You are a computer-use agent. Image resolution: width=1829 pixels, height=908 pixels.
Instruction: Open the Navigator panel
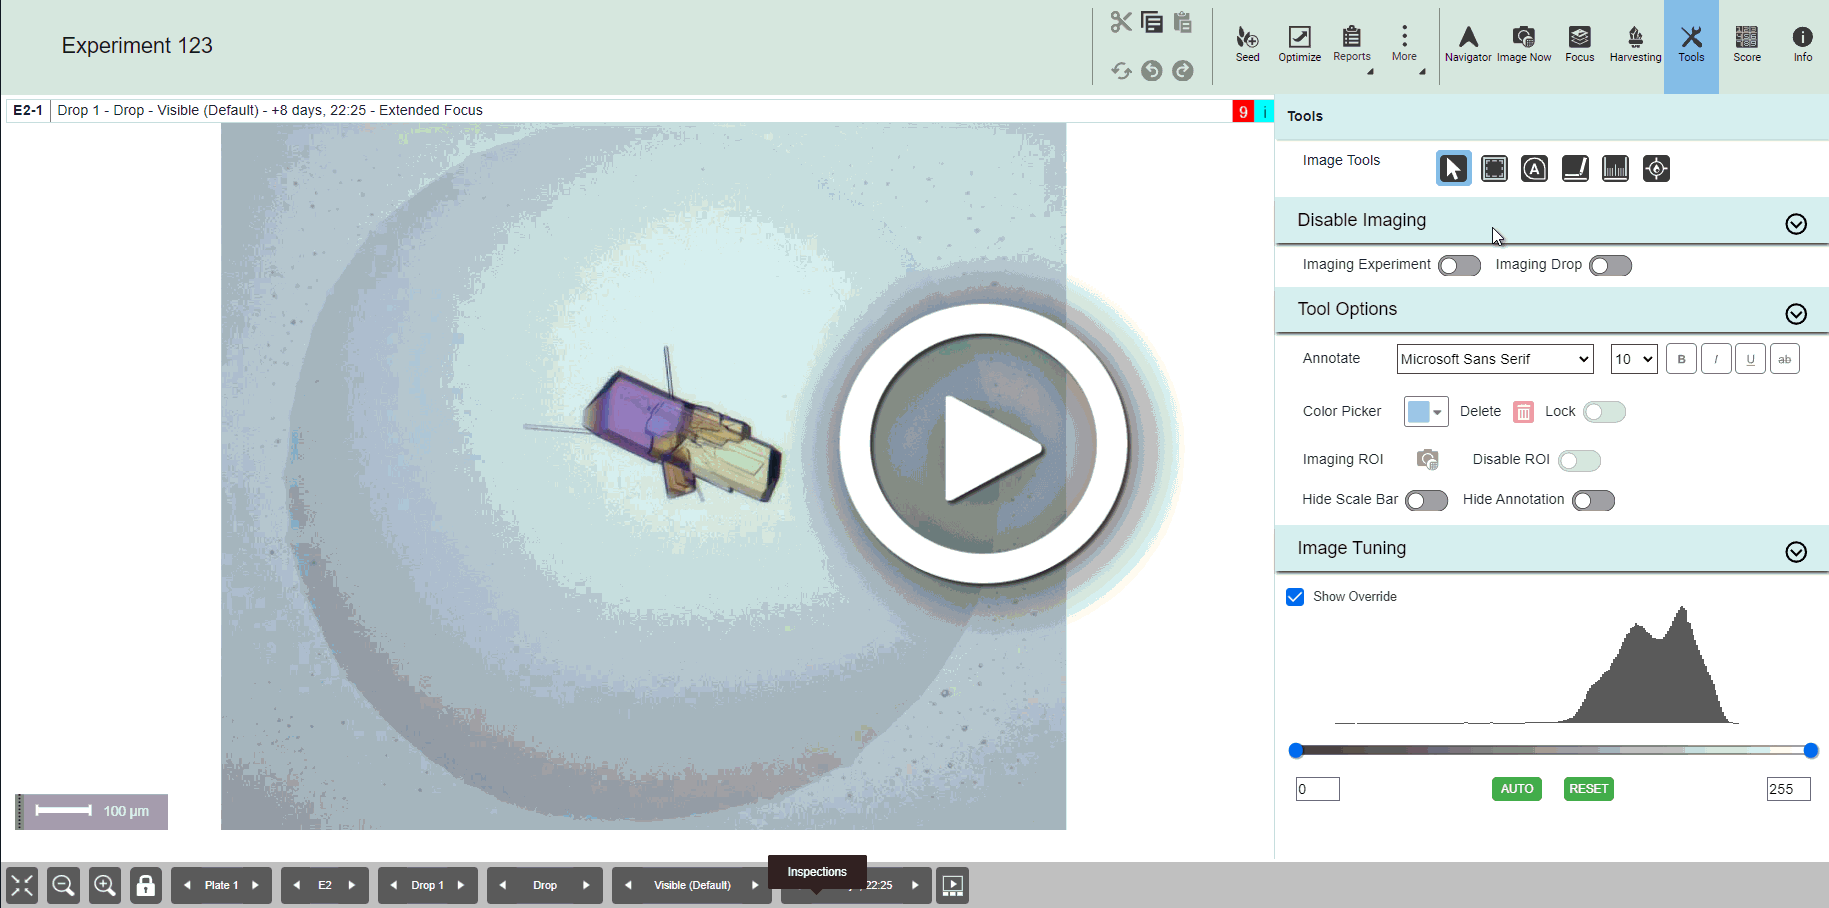coord(1468,44)
